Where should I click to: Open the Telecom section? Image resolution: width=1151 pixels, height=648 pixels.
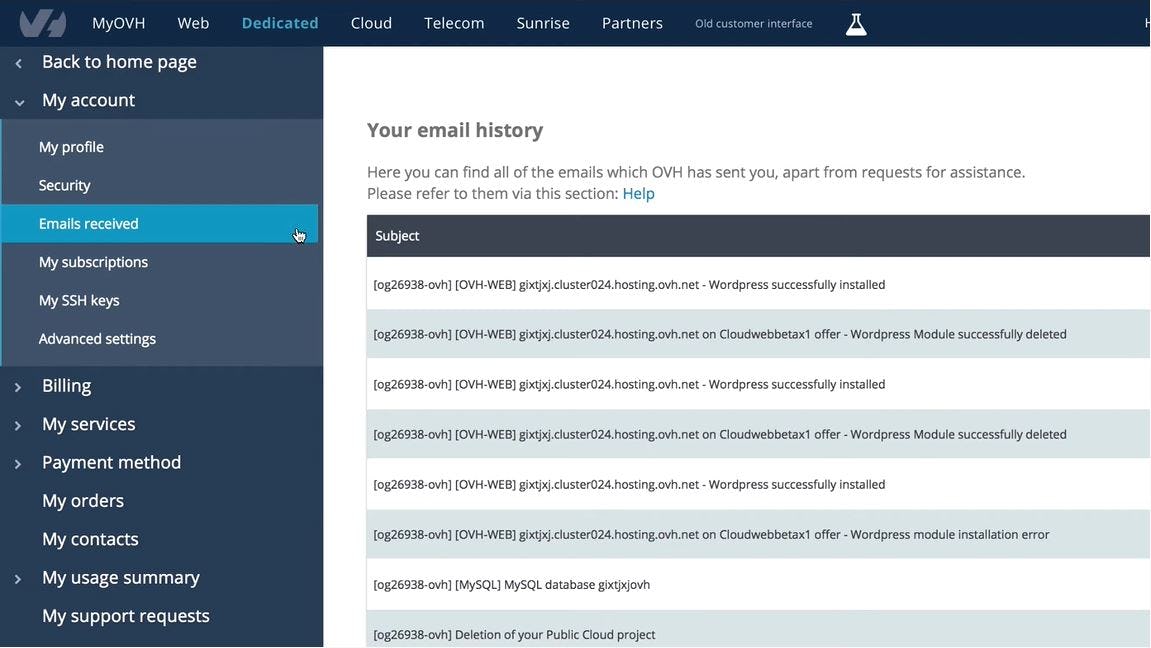click(454, 23)
